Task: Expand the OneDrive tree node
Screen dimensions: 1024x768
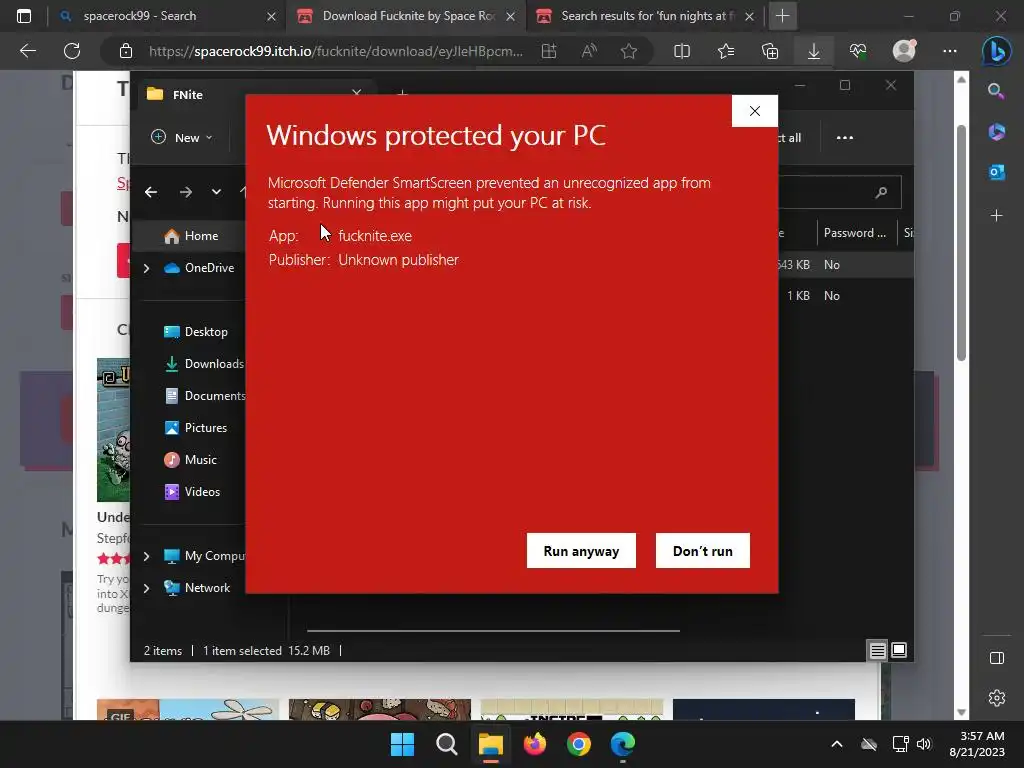Action: point(146,268)
